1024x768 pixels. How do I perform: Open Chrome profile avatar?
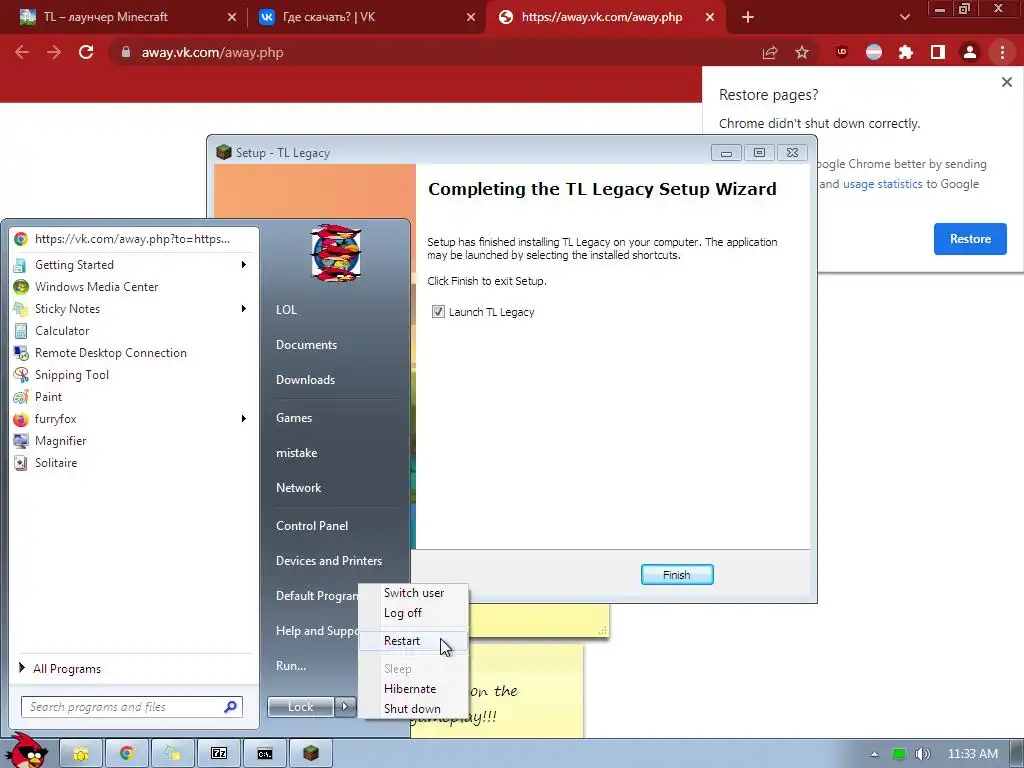coord(970,52)
